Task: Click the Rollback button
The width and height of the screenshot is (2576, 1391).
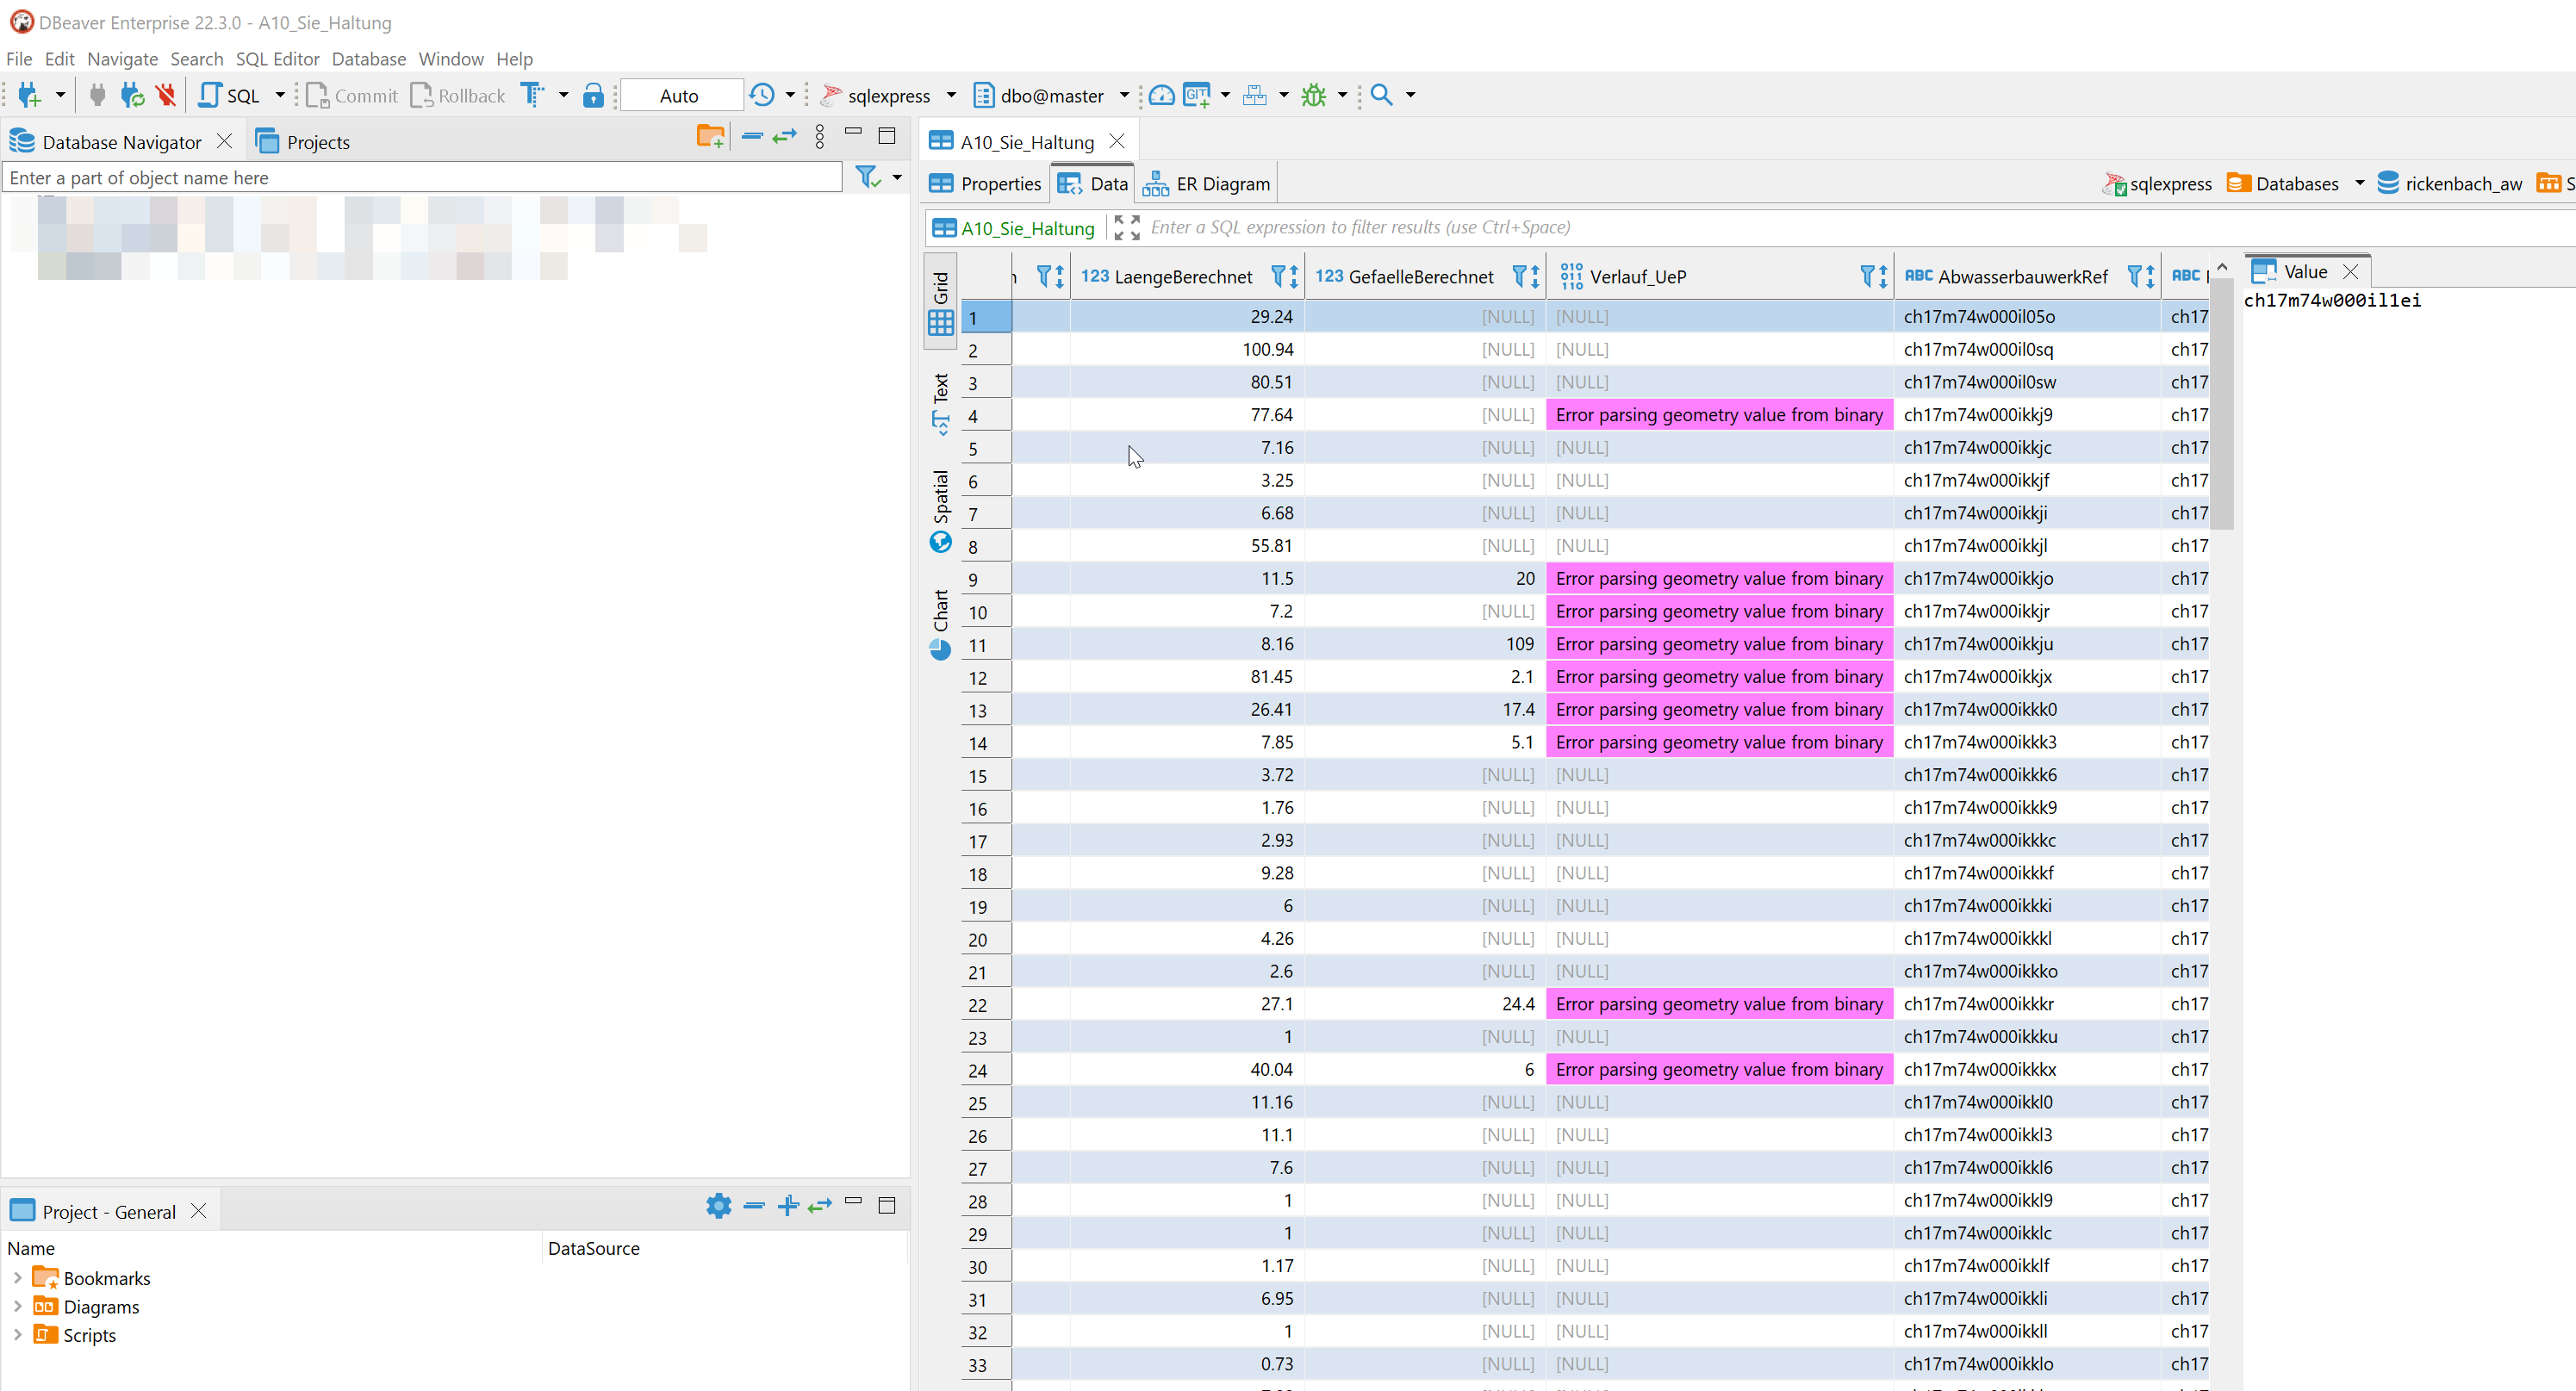Action: [459, 95]
